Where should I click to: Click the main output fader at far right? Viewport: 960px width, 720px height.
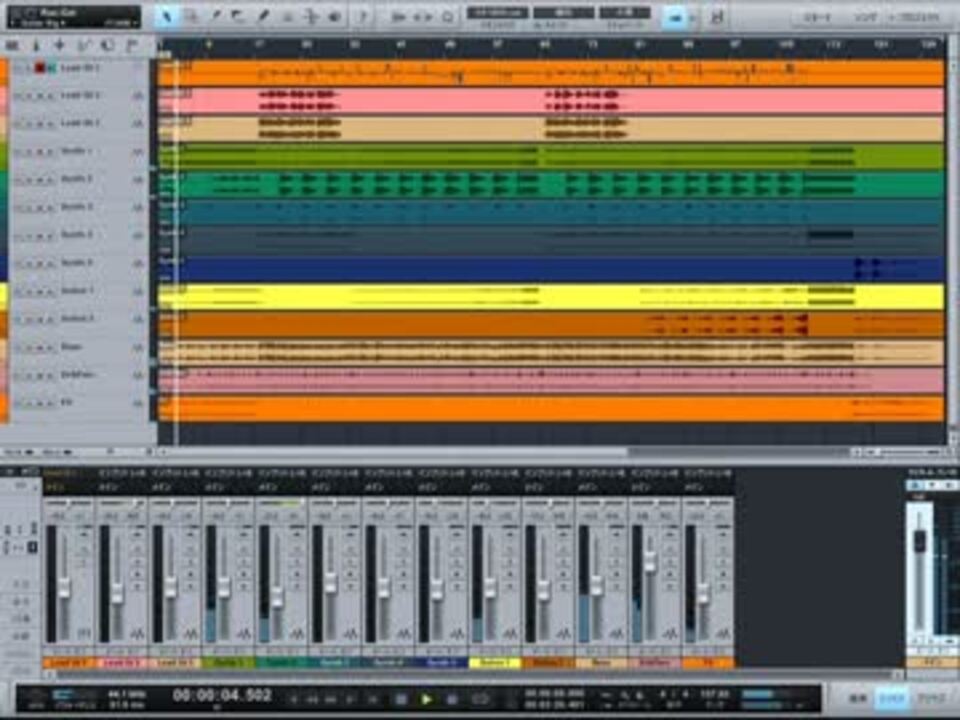[920, 541]
